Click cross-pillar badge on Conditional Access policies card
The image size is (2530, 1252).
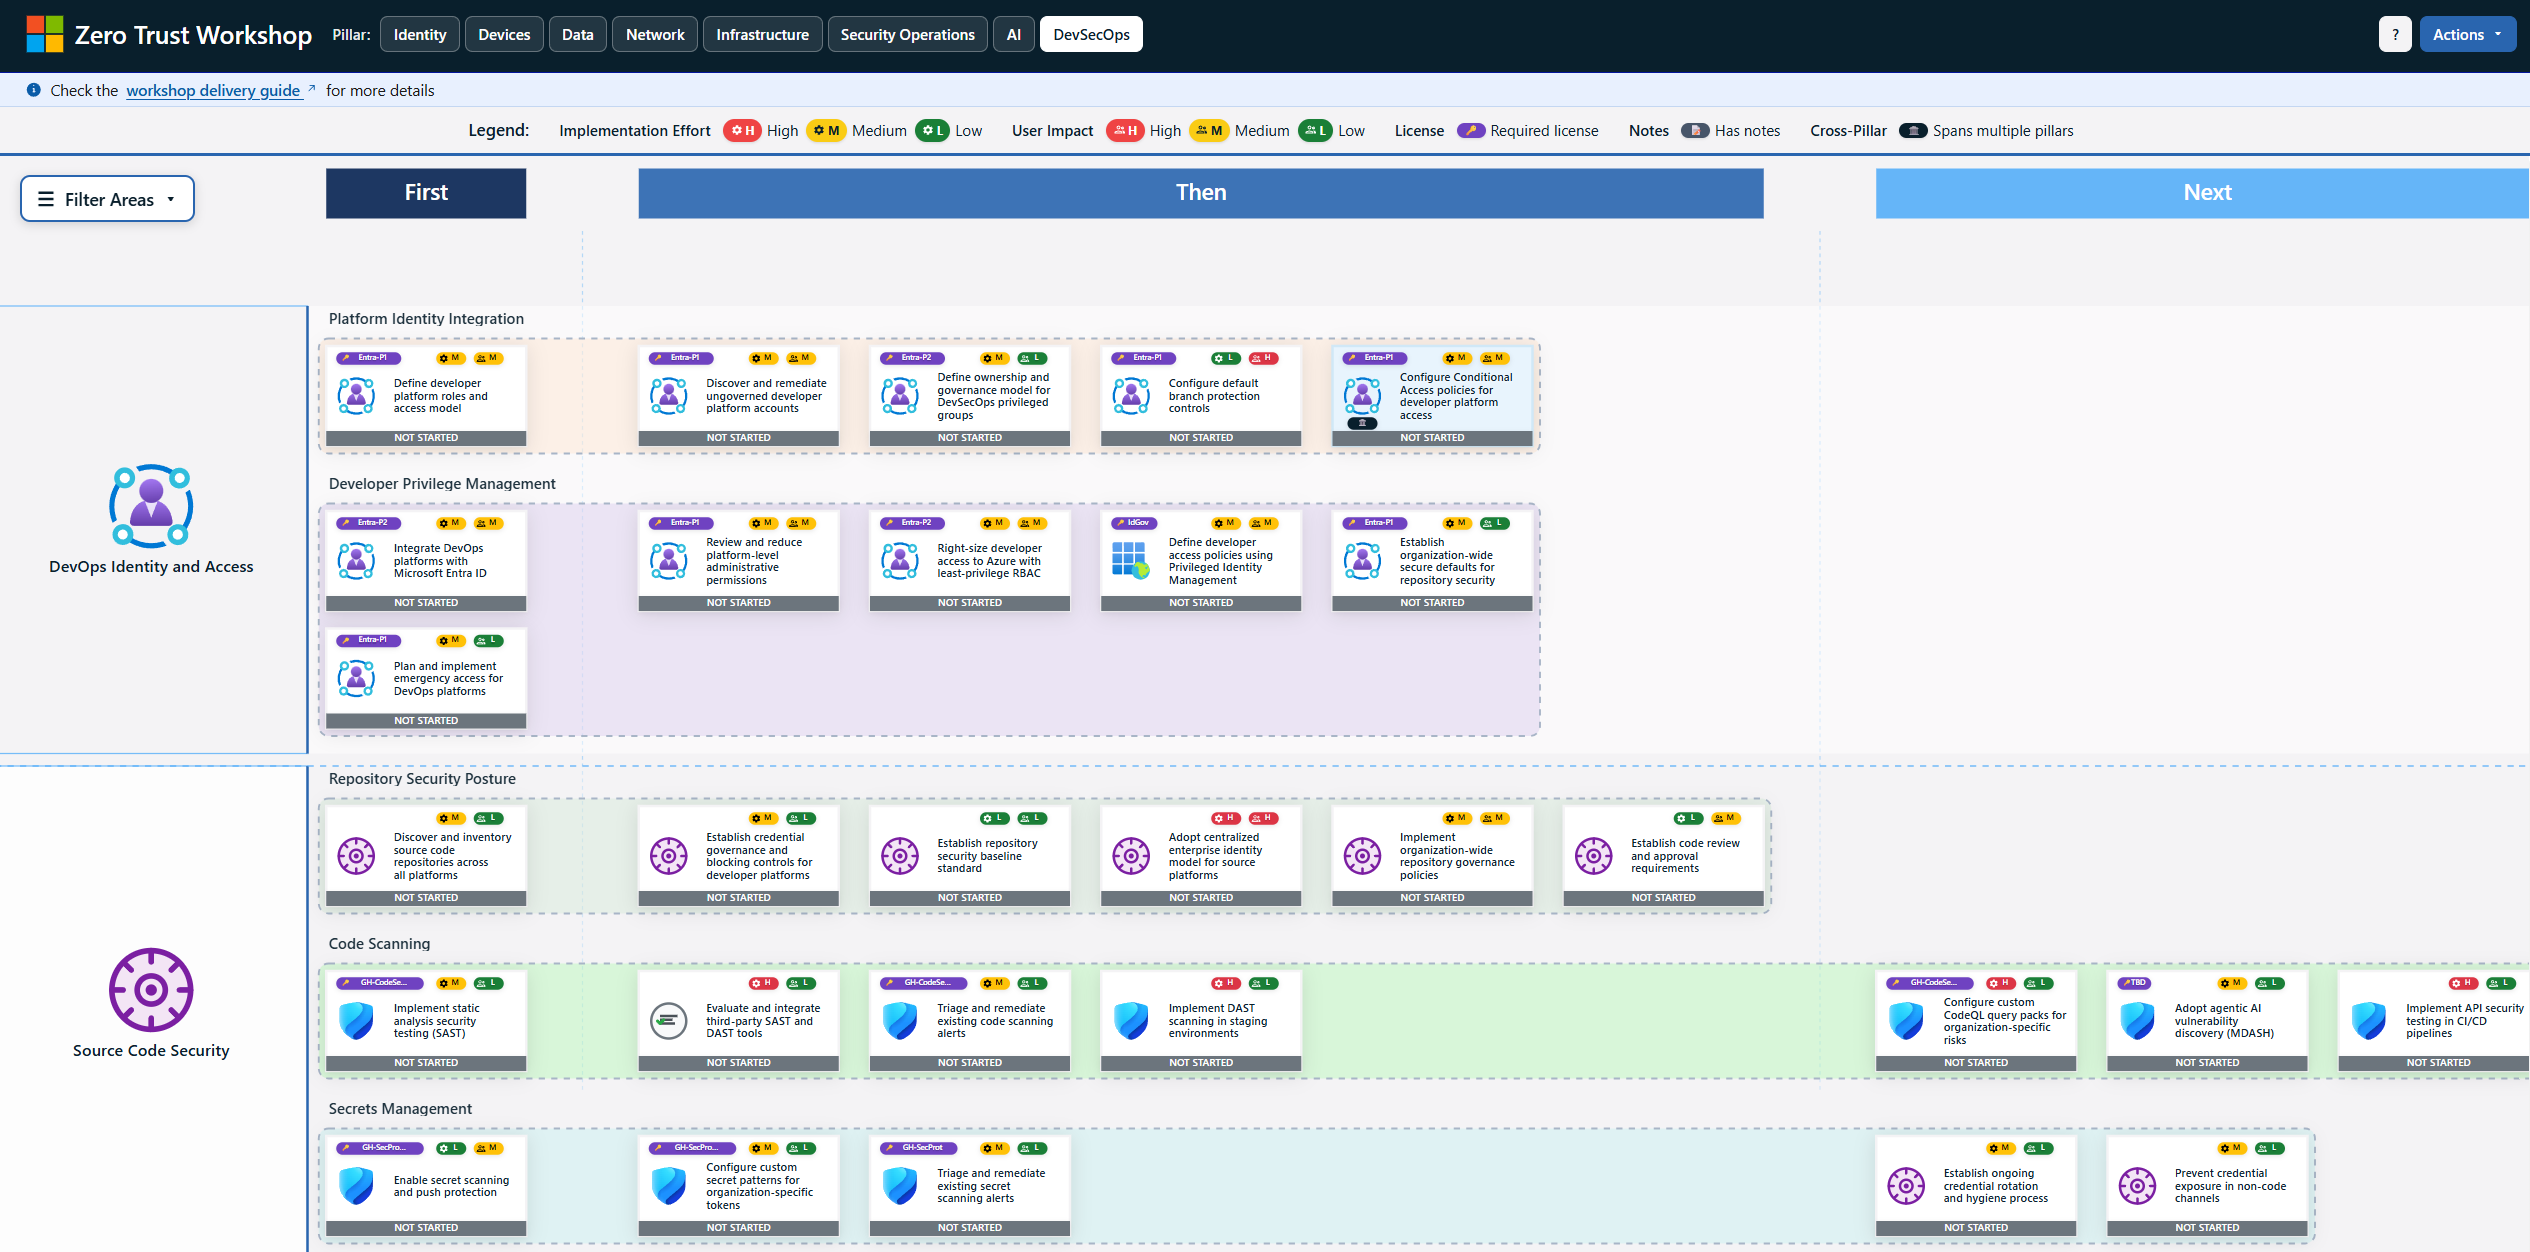pyautogui.click(x=1362, y=423)
